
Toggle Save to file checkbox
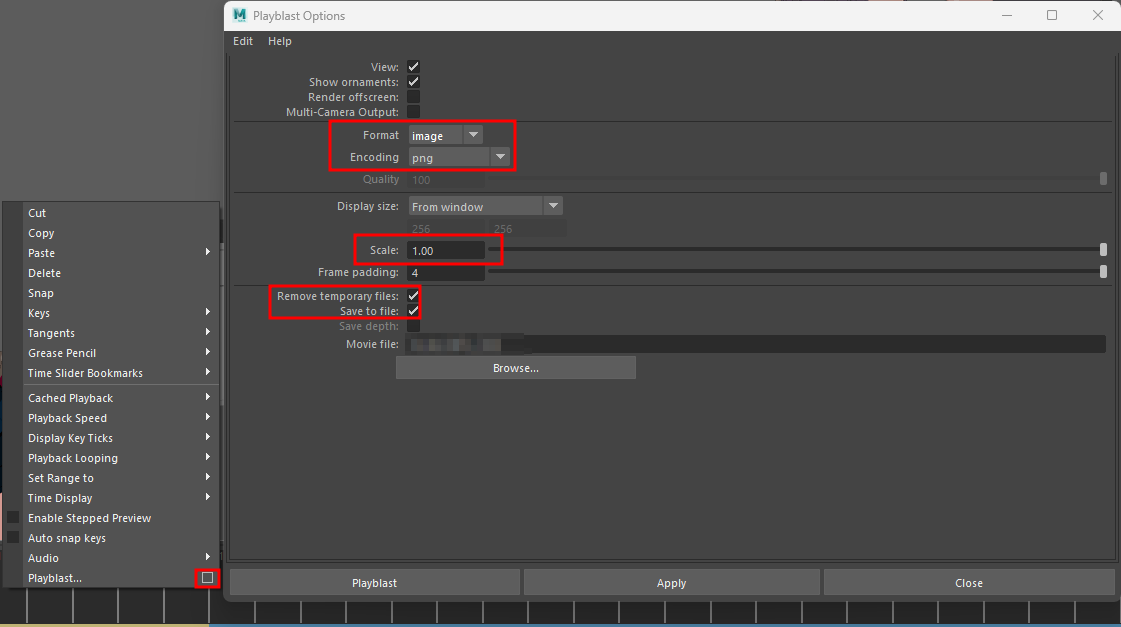point(413,311)
